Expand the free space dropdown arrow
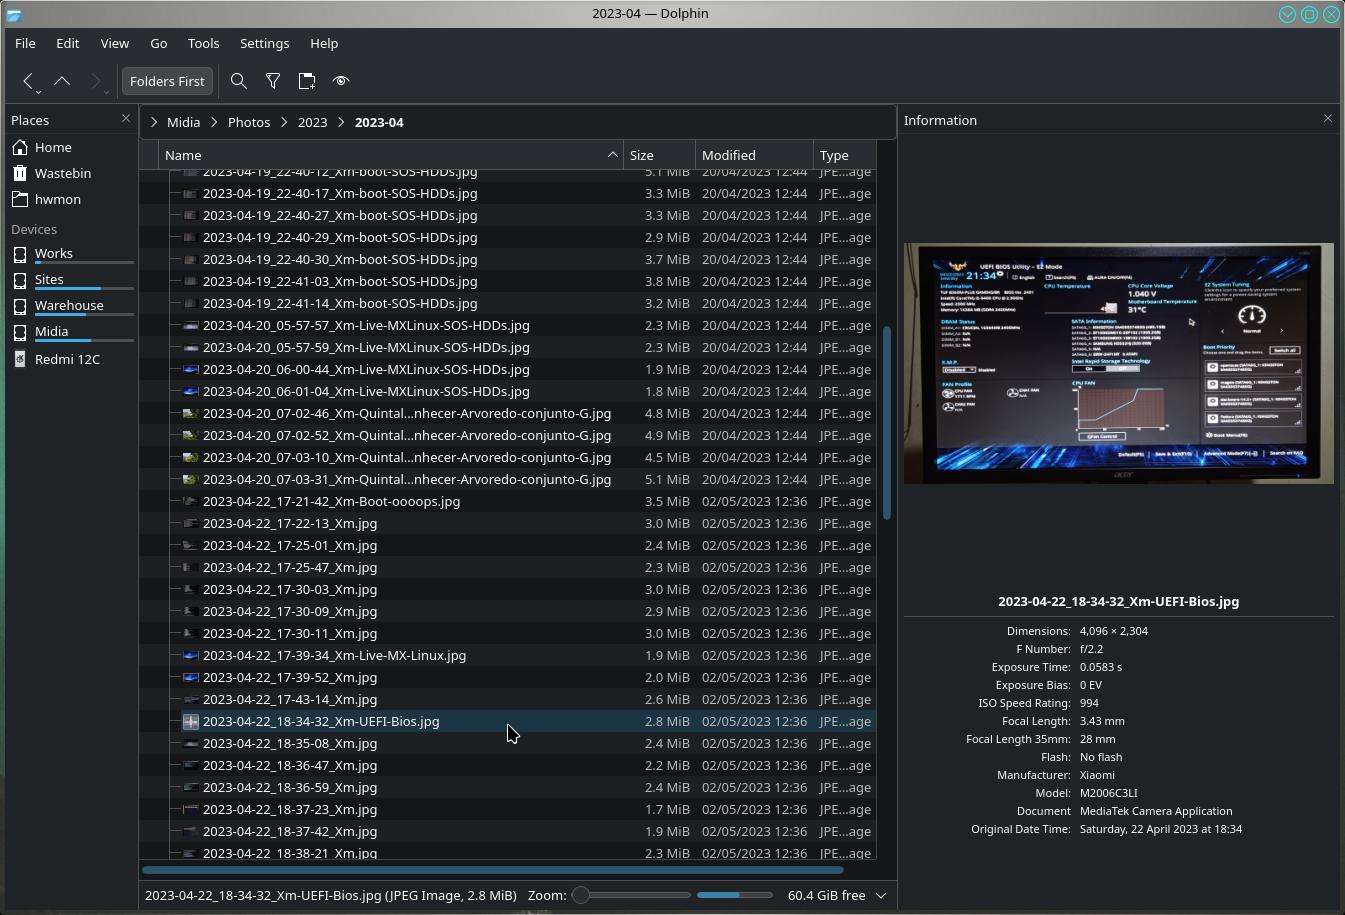1345x915 pixels. (881, 895)
